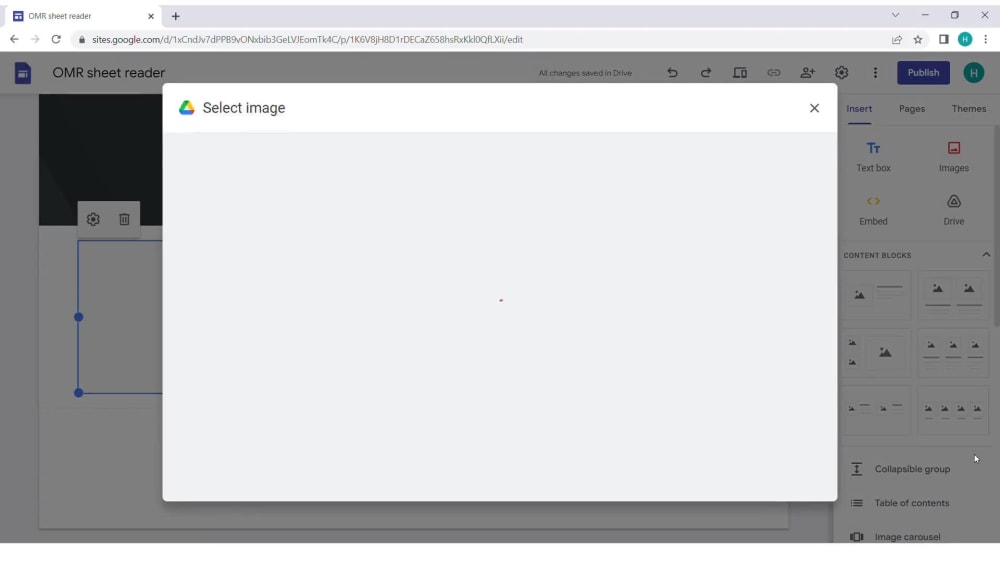Screen dimensions: 1000x563
Task: Delete the selected section with trash icon
Action: [x=124, y=219]
